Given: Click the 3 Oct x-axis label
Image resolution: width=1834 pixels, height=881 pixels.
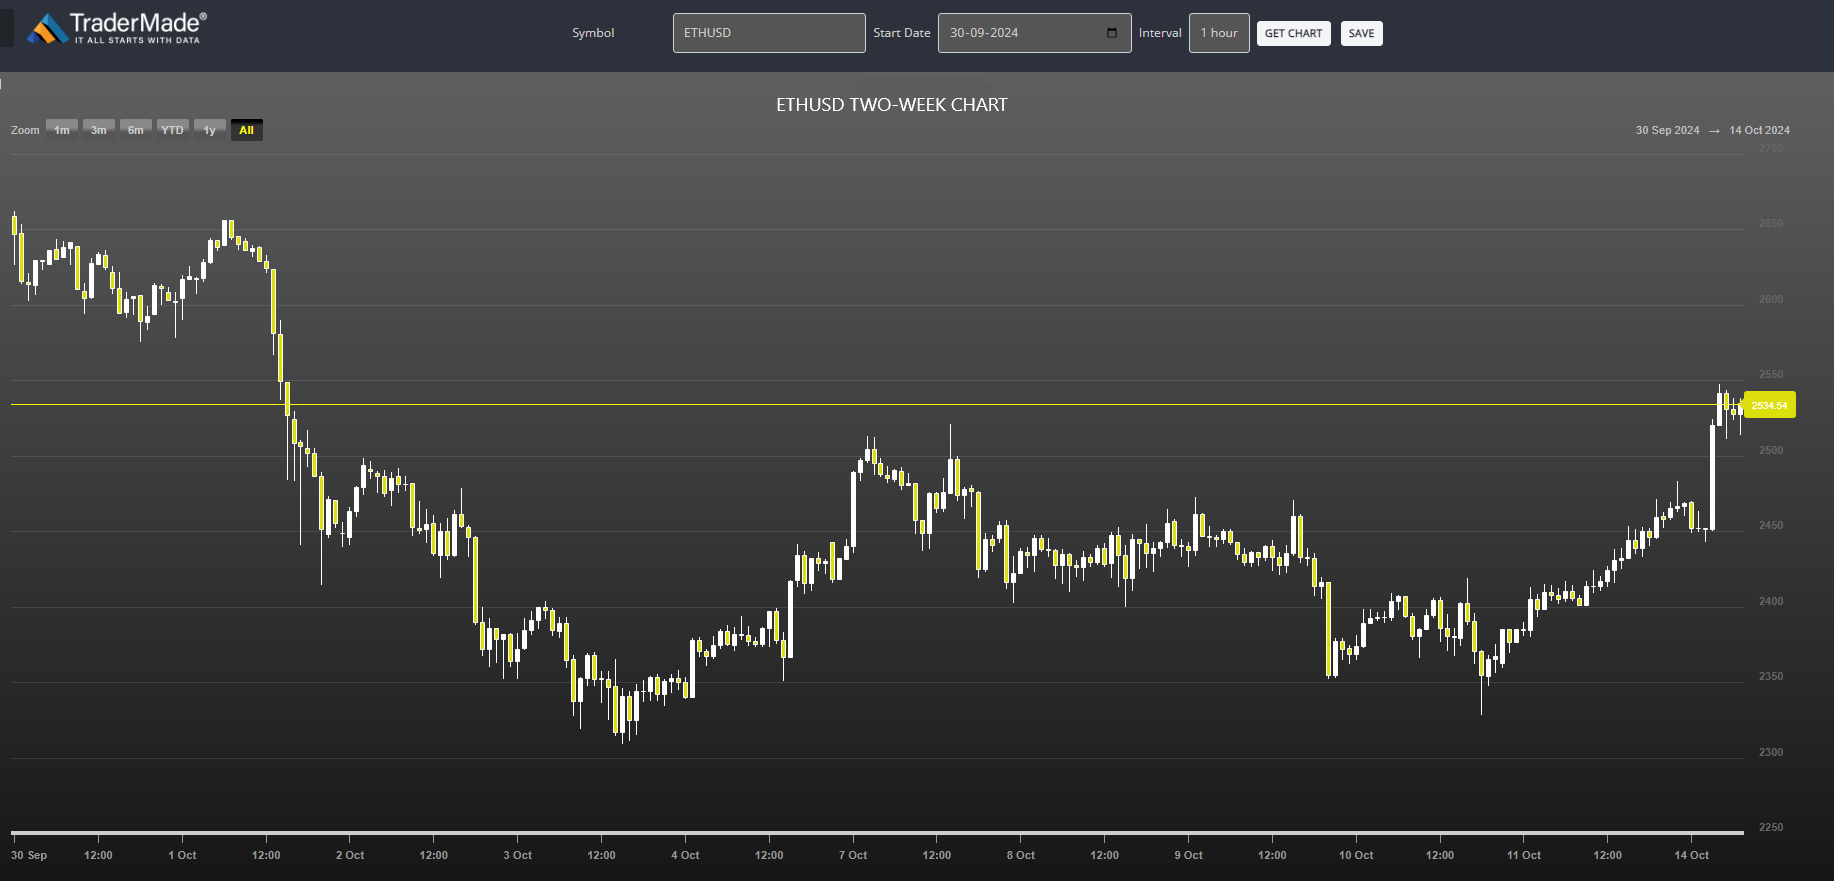Looking at the screenshot, I should coord(518,855).
